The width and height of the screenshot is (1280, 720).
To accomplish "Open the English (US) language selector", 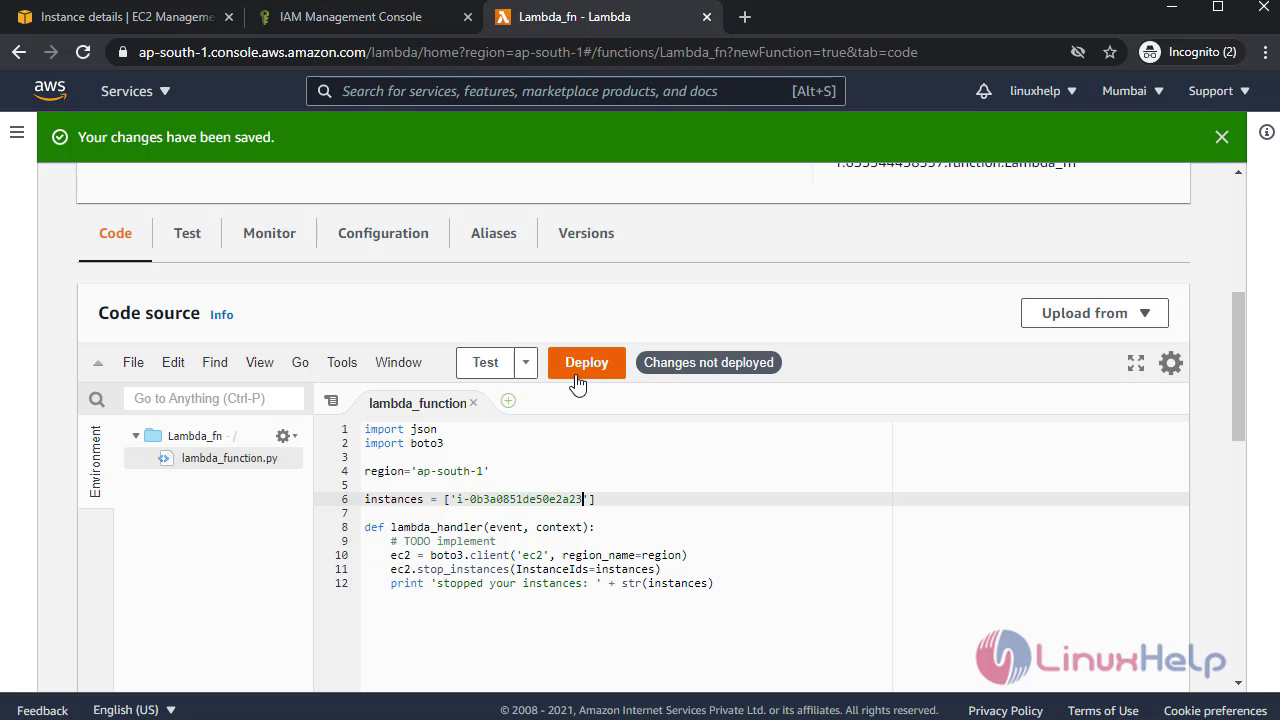I will tap(134, 710).
